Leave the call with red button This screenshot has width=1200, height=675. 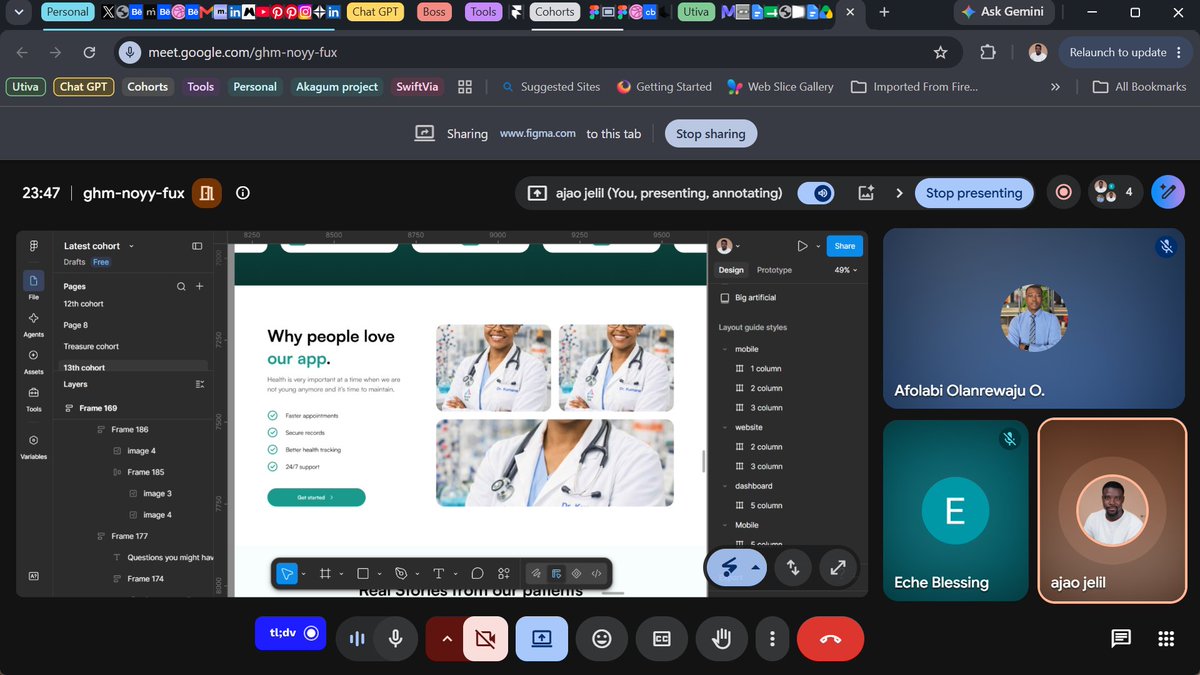tap(830, 638)
